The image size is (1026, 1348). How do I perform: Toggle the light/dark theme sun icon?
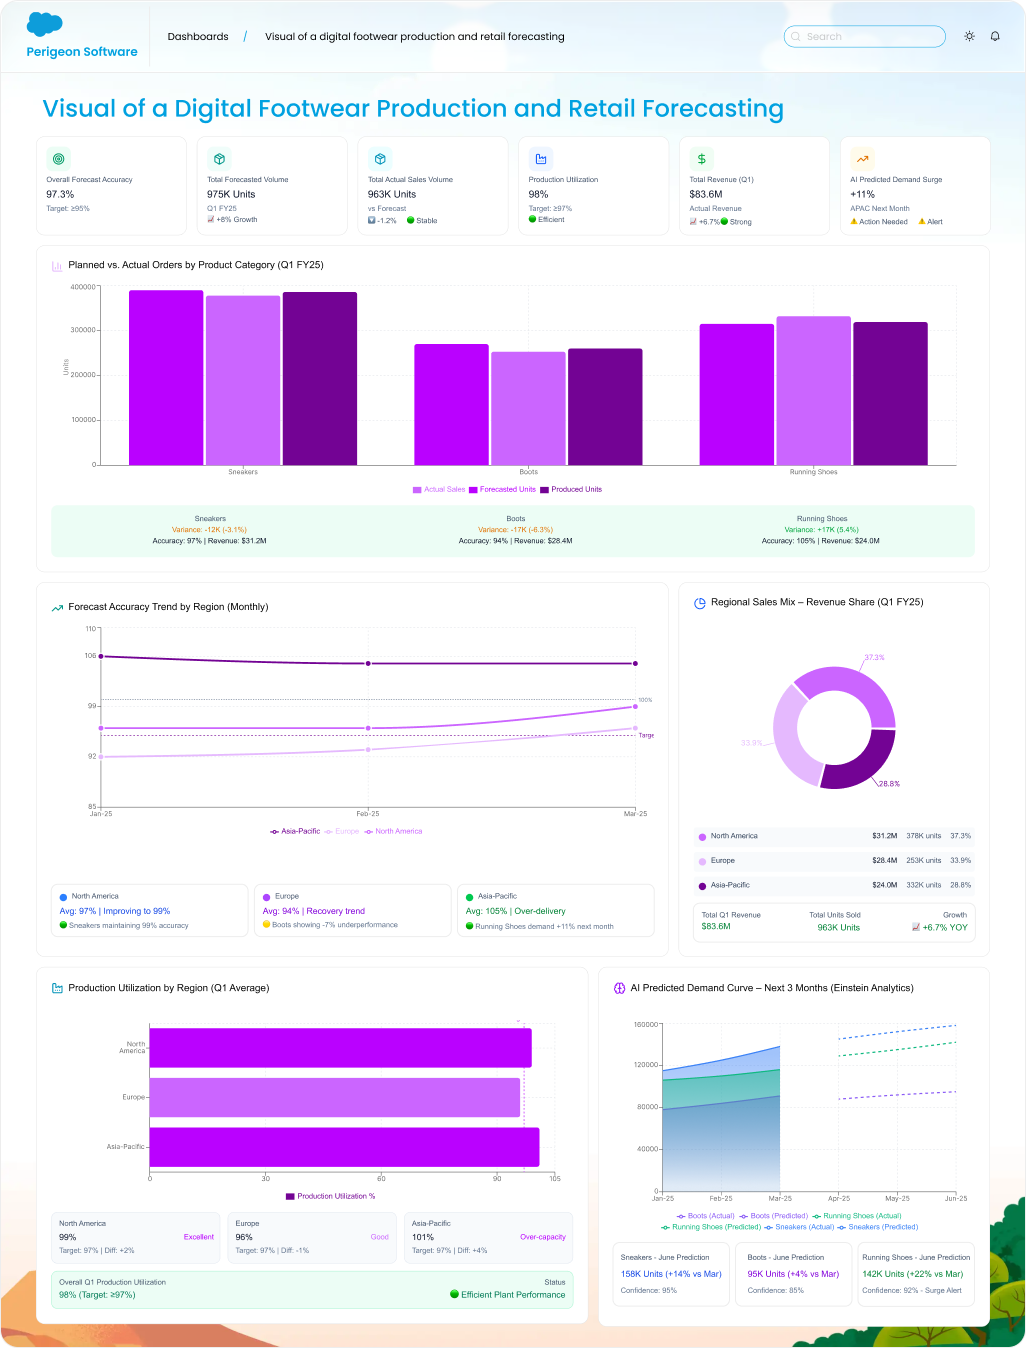click(969, 36)
